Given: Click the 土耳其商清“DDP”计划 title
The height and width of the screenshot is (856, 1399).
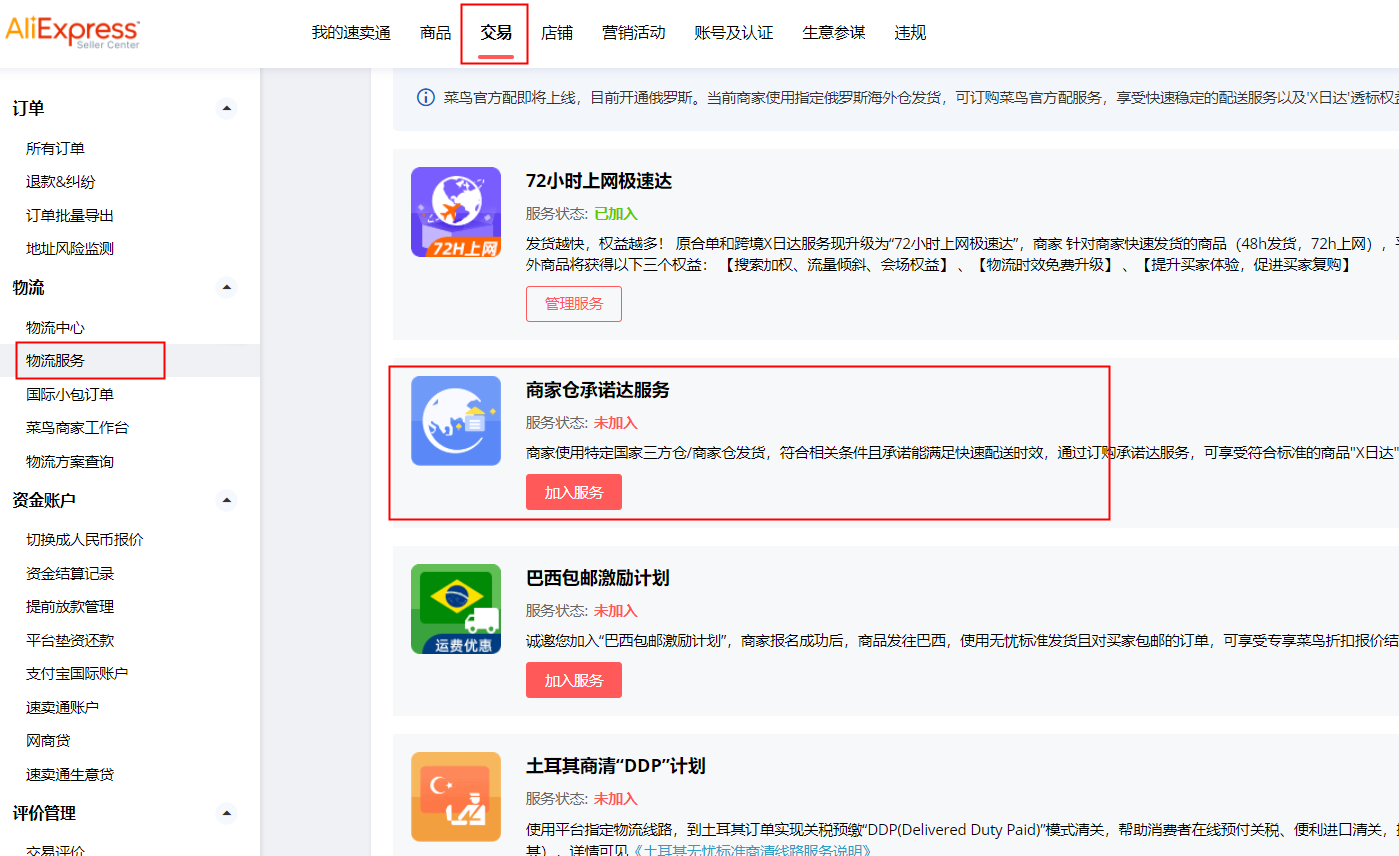Looking at the screenshot, I should click(616, 766).
